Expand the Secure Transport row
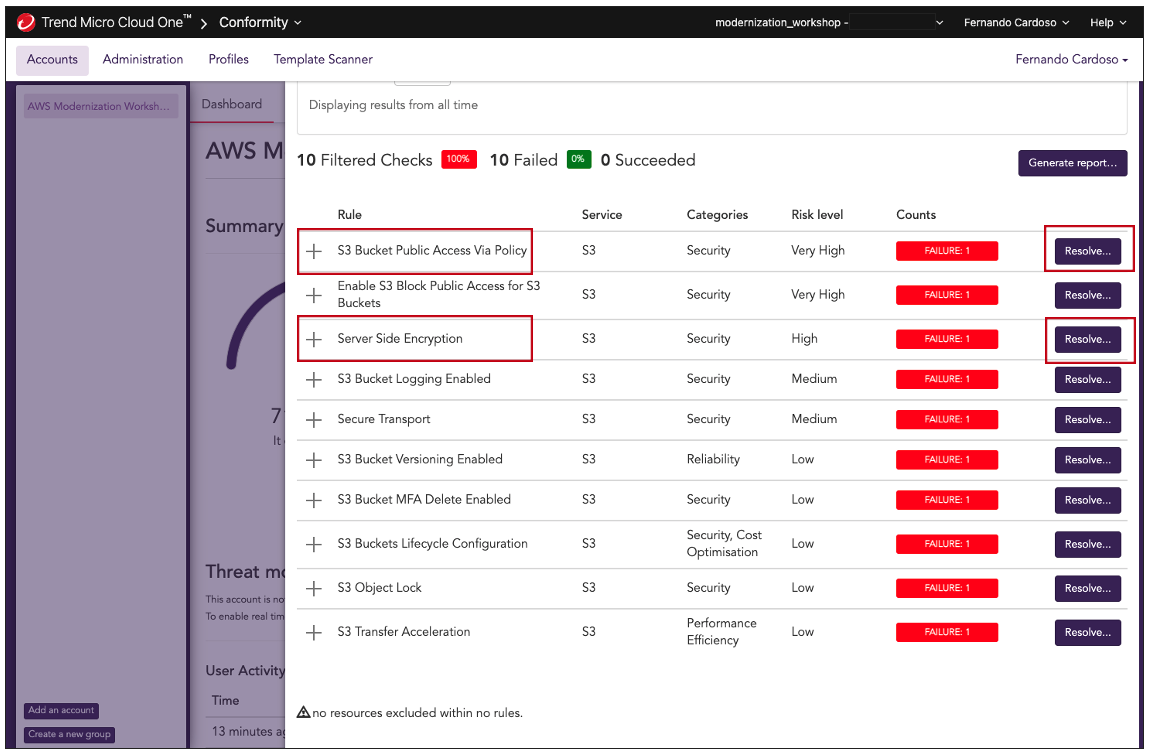 pyautogui.click(x=314, y=420)
